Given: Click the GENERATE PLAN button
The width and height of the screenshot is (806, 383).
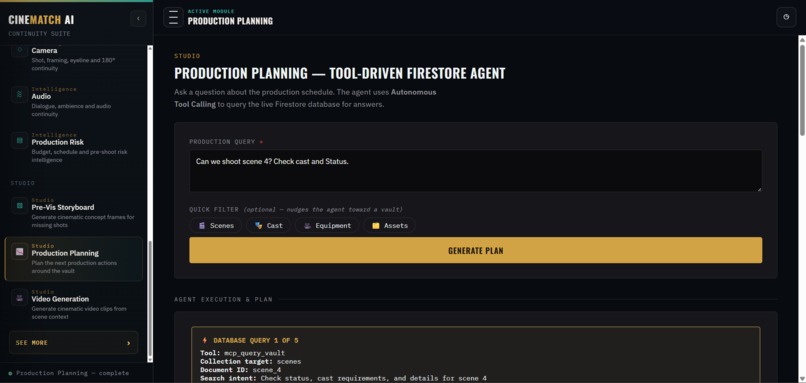Looking at the screenshot, I should pyautogui.click(x=475, y=250).
